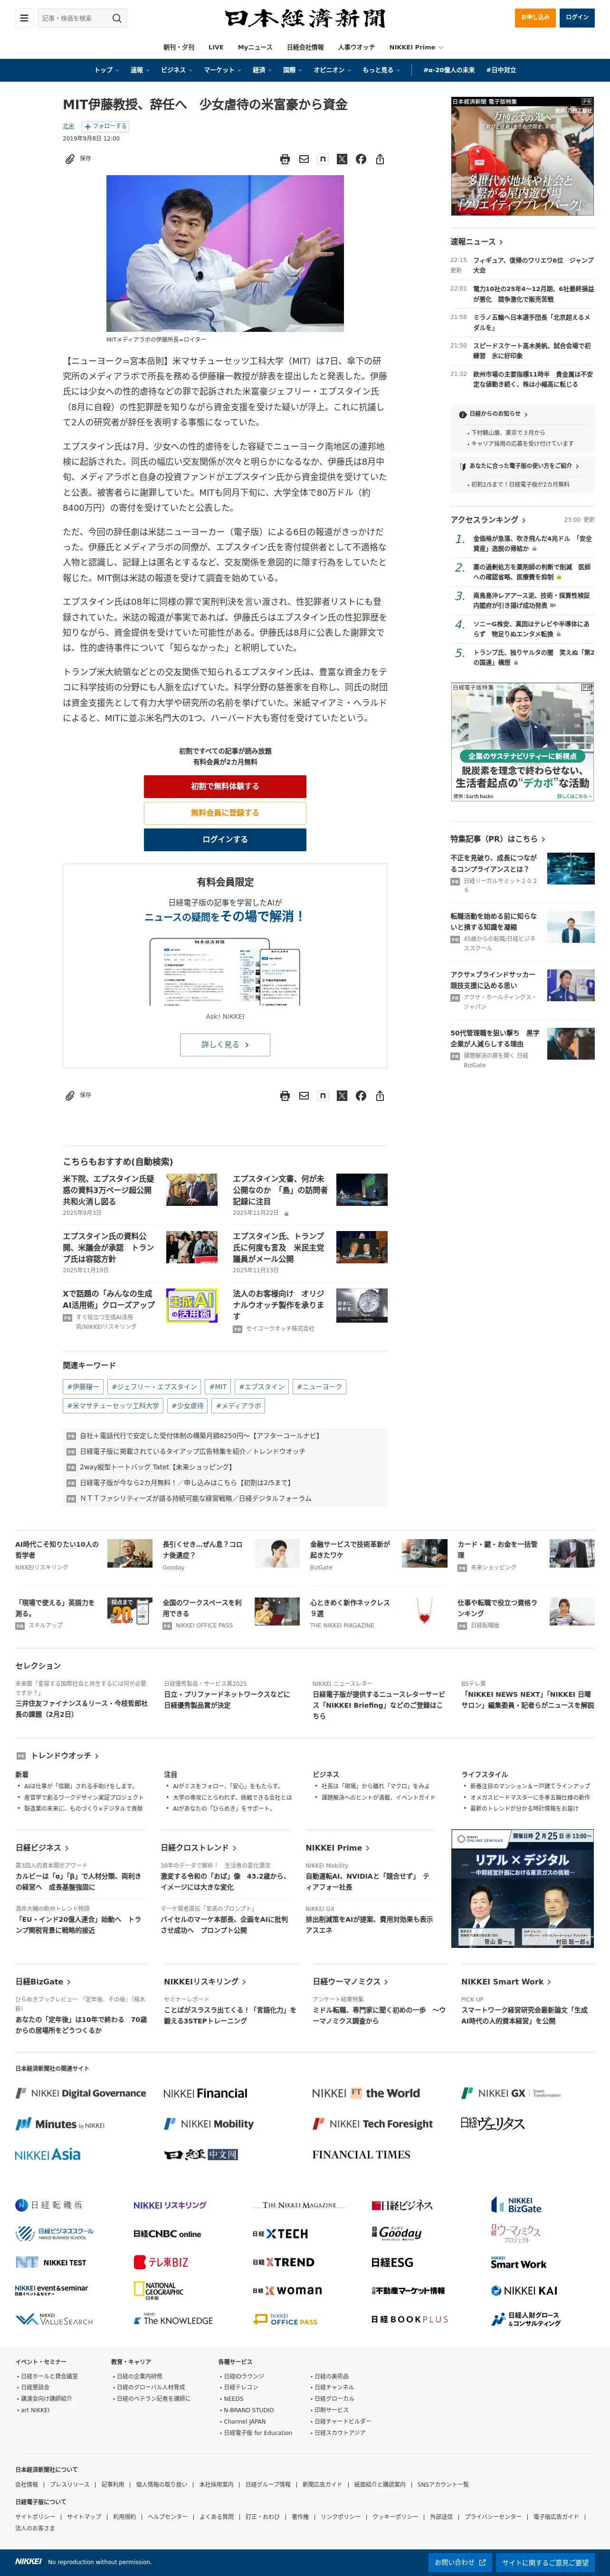This screenshot has width=610, height=2576.
Task: Expand the マーケット navigation dropdown
Action: tap(222, 70)
